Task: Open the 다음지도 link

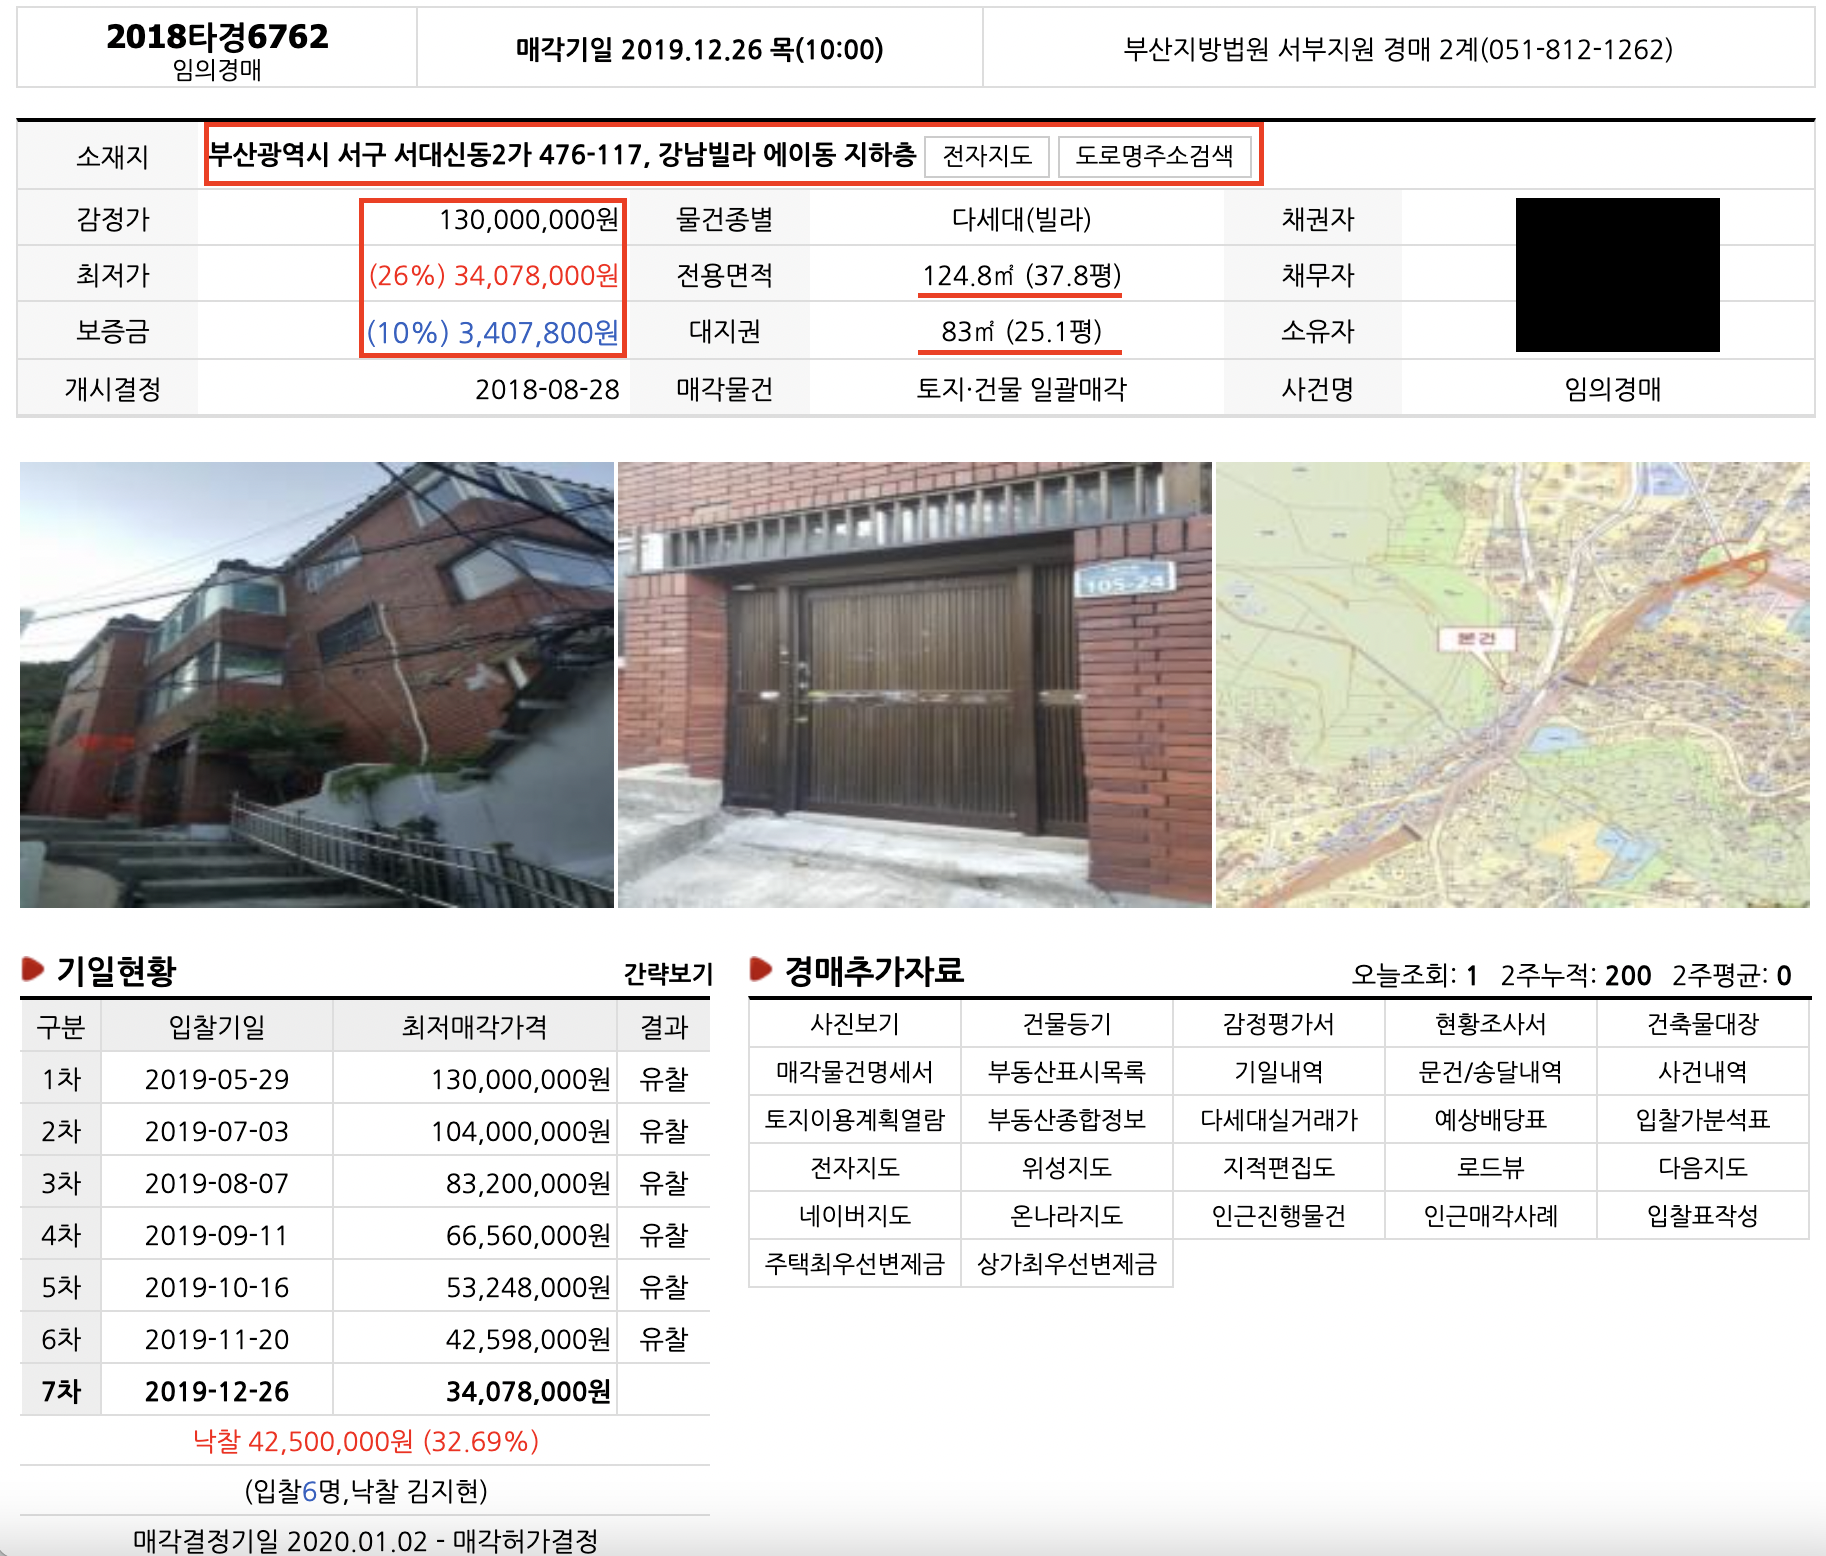Action: (1703, 1168)
